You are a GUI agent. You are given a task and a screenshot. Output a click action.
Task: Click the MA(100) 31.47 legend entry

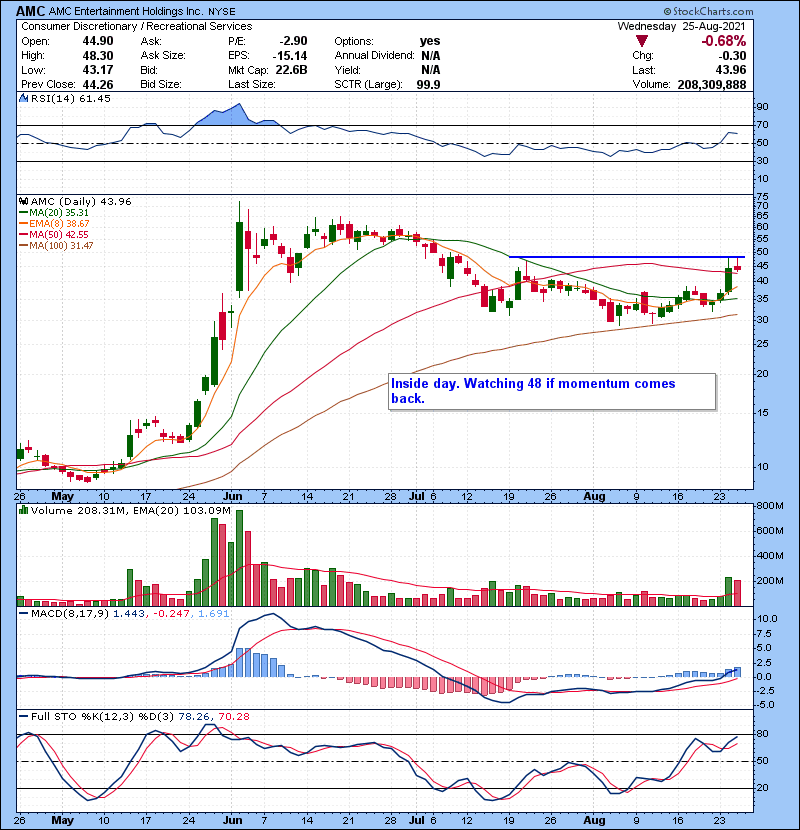[x=56, y=246]
